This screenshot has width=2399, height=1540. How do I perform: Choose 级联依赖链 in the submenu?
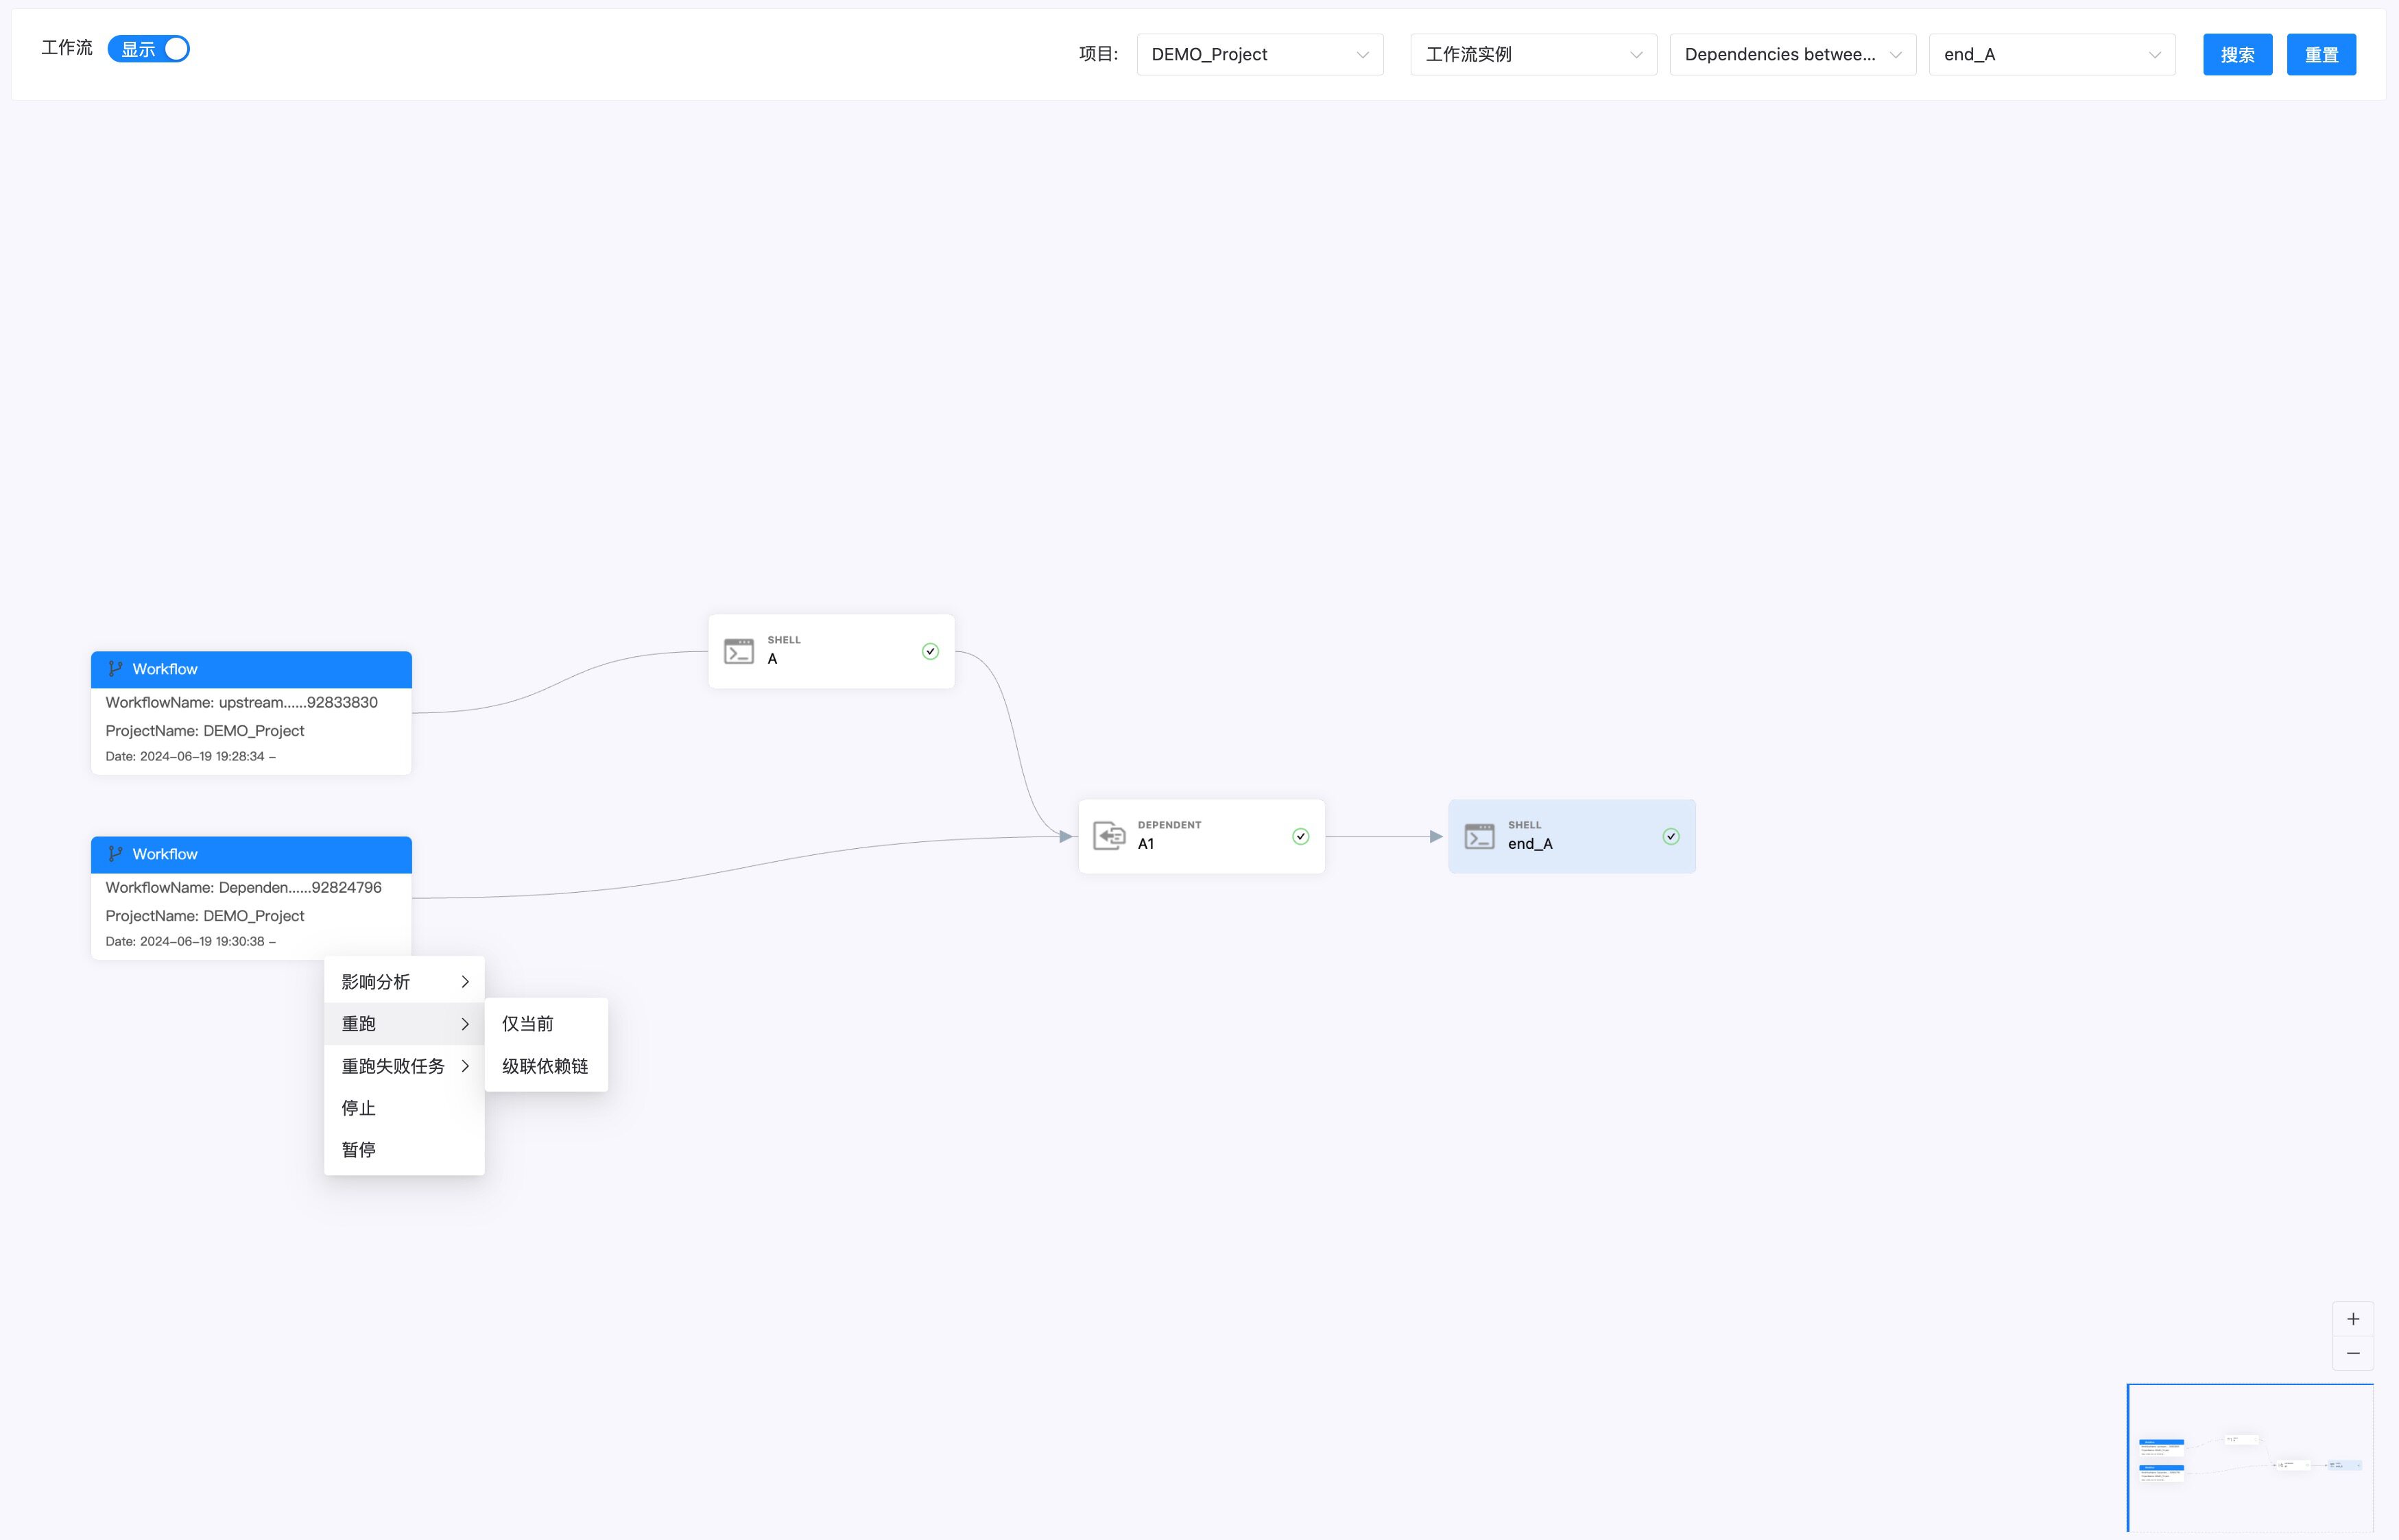545,1066
